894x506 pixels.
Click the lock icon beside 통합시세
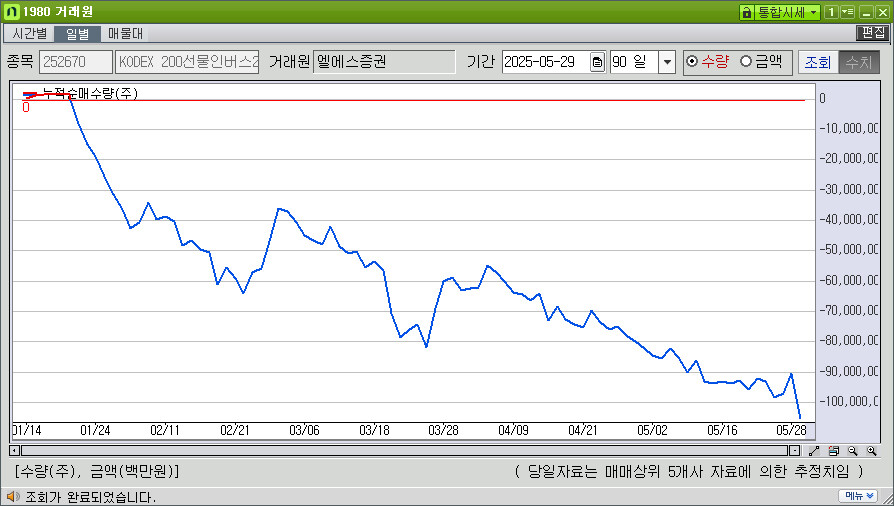746,12
